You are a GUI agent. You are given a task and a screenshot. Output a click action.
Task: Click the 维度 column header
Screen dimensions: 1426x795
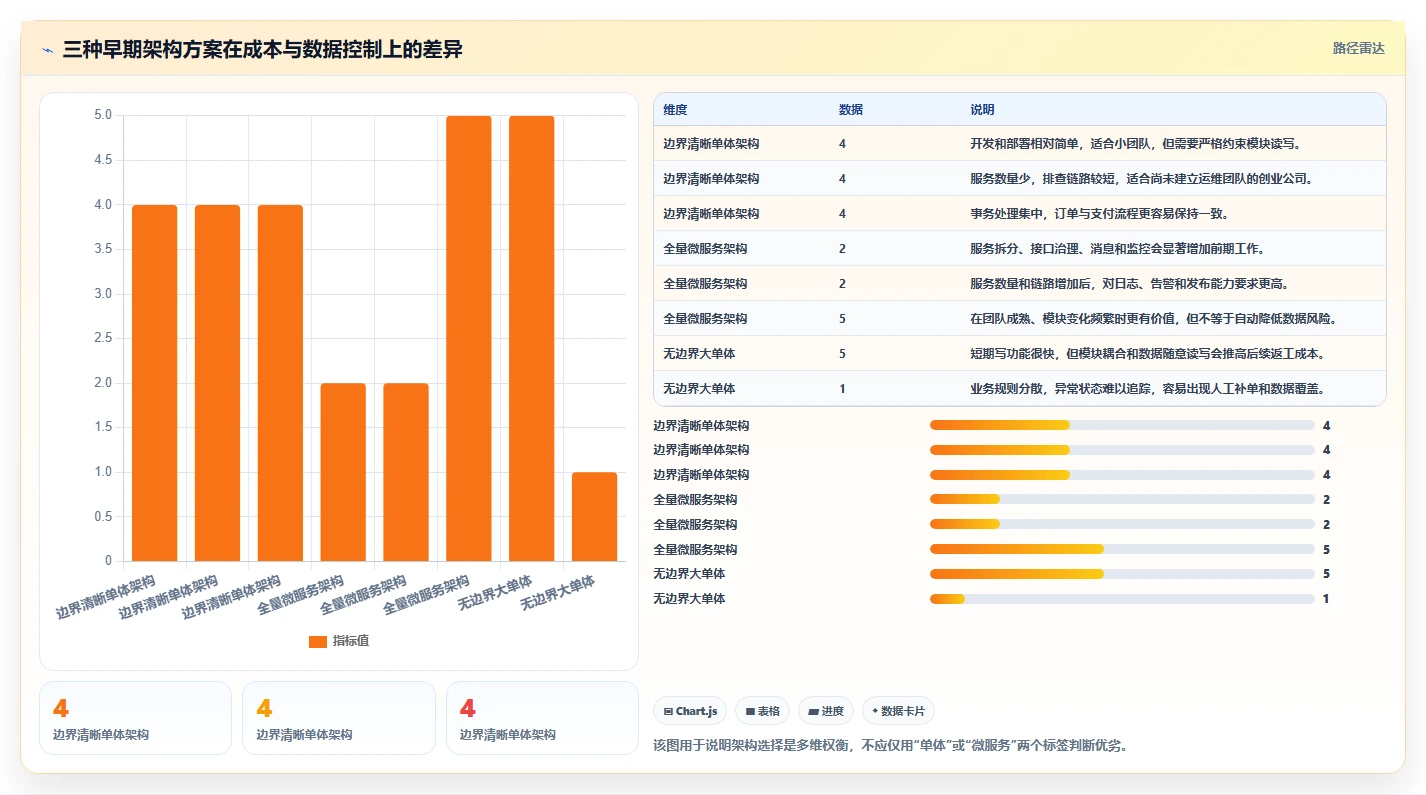coord(675,109)
